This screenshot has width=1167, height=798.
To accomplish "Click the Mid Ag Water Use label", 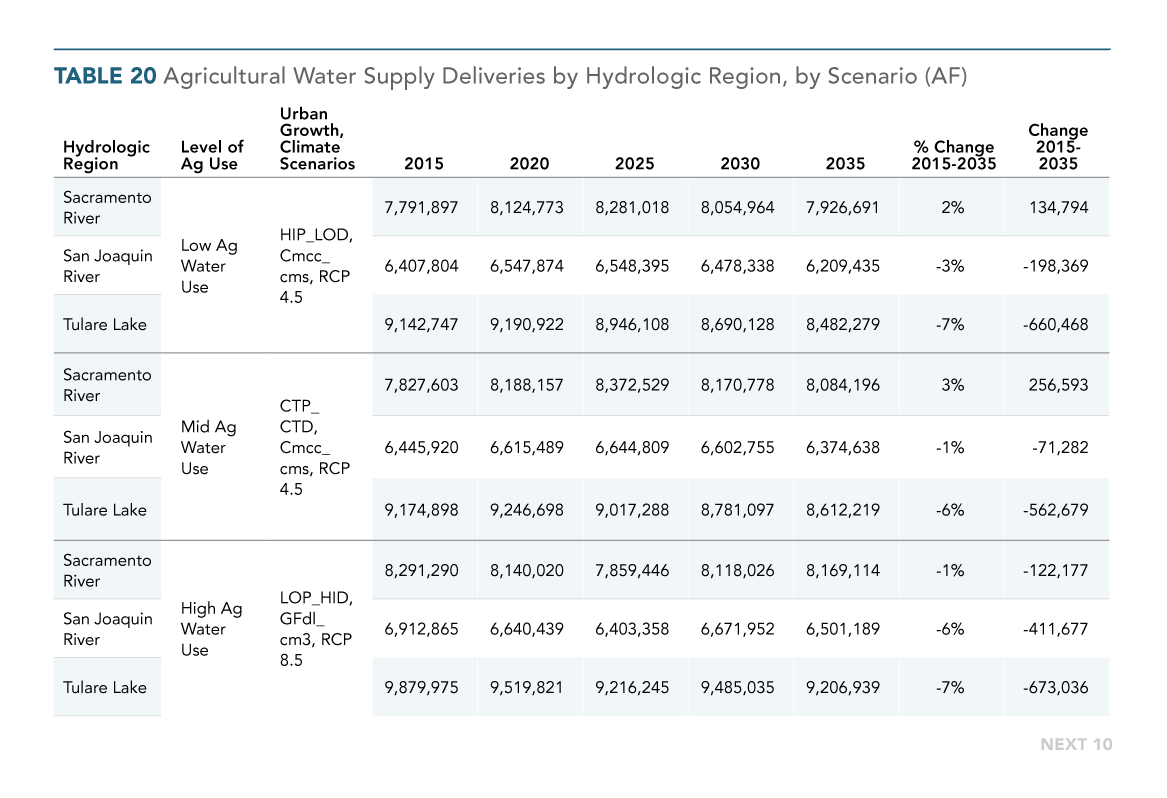I will (x=208, y=447).
